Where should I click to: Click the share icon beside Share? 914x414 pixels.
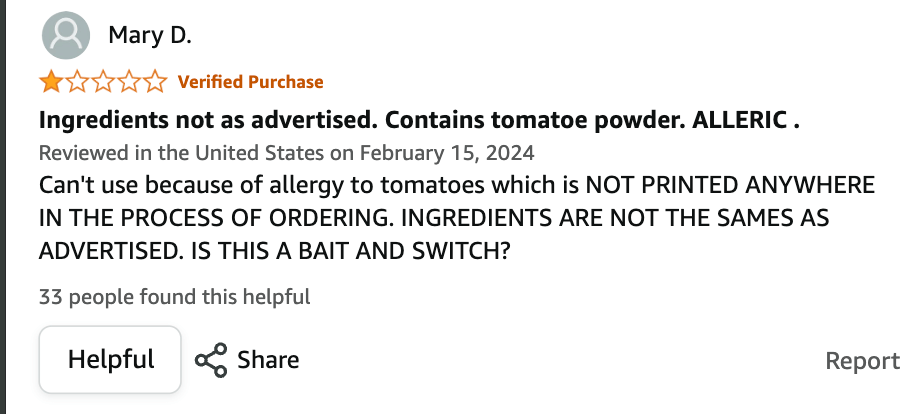pyautogui.click(x=211, y=360)
